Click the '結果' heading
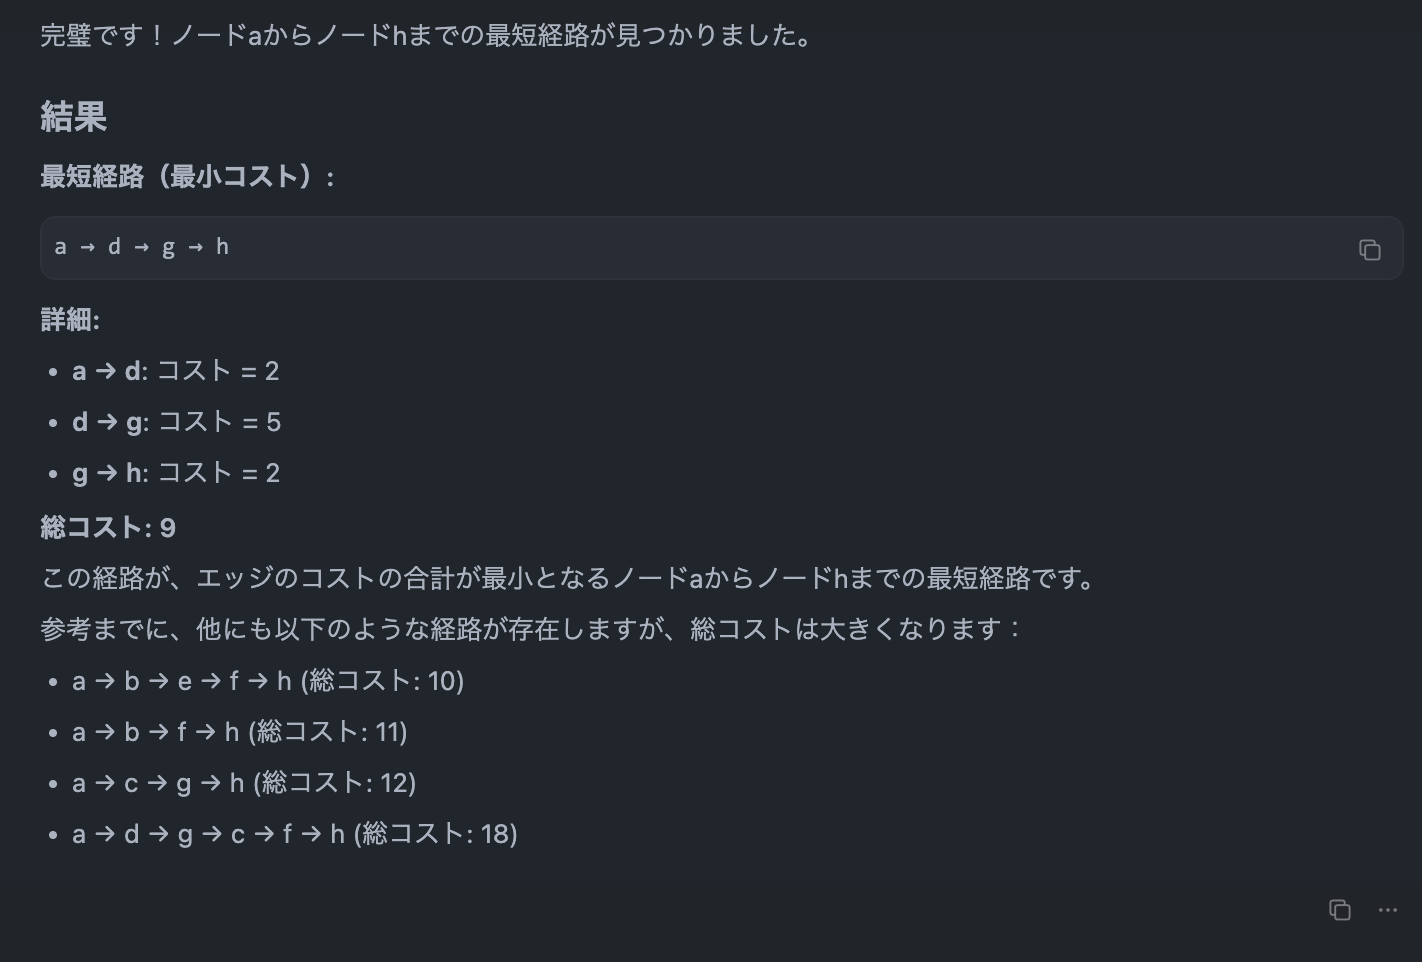 coord(73,118)
